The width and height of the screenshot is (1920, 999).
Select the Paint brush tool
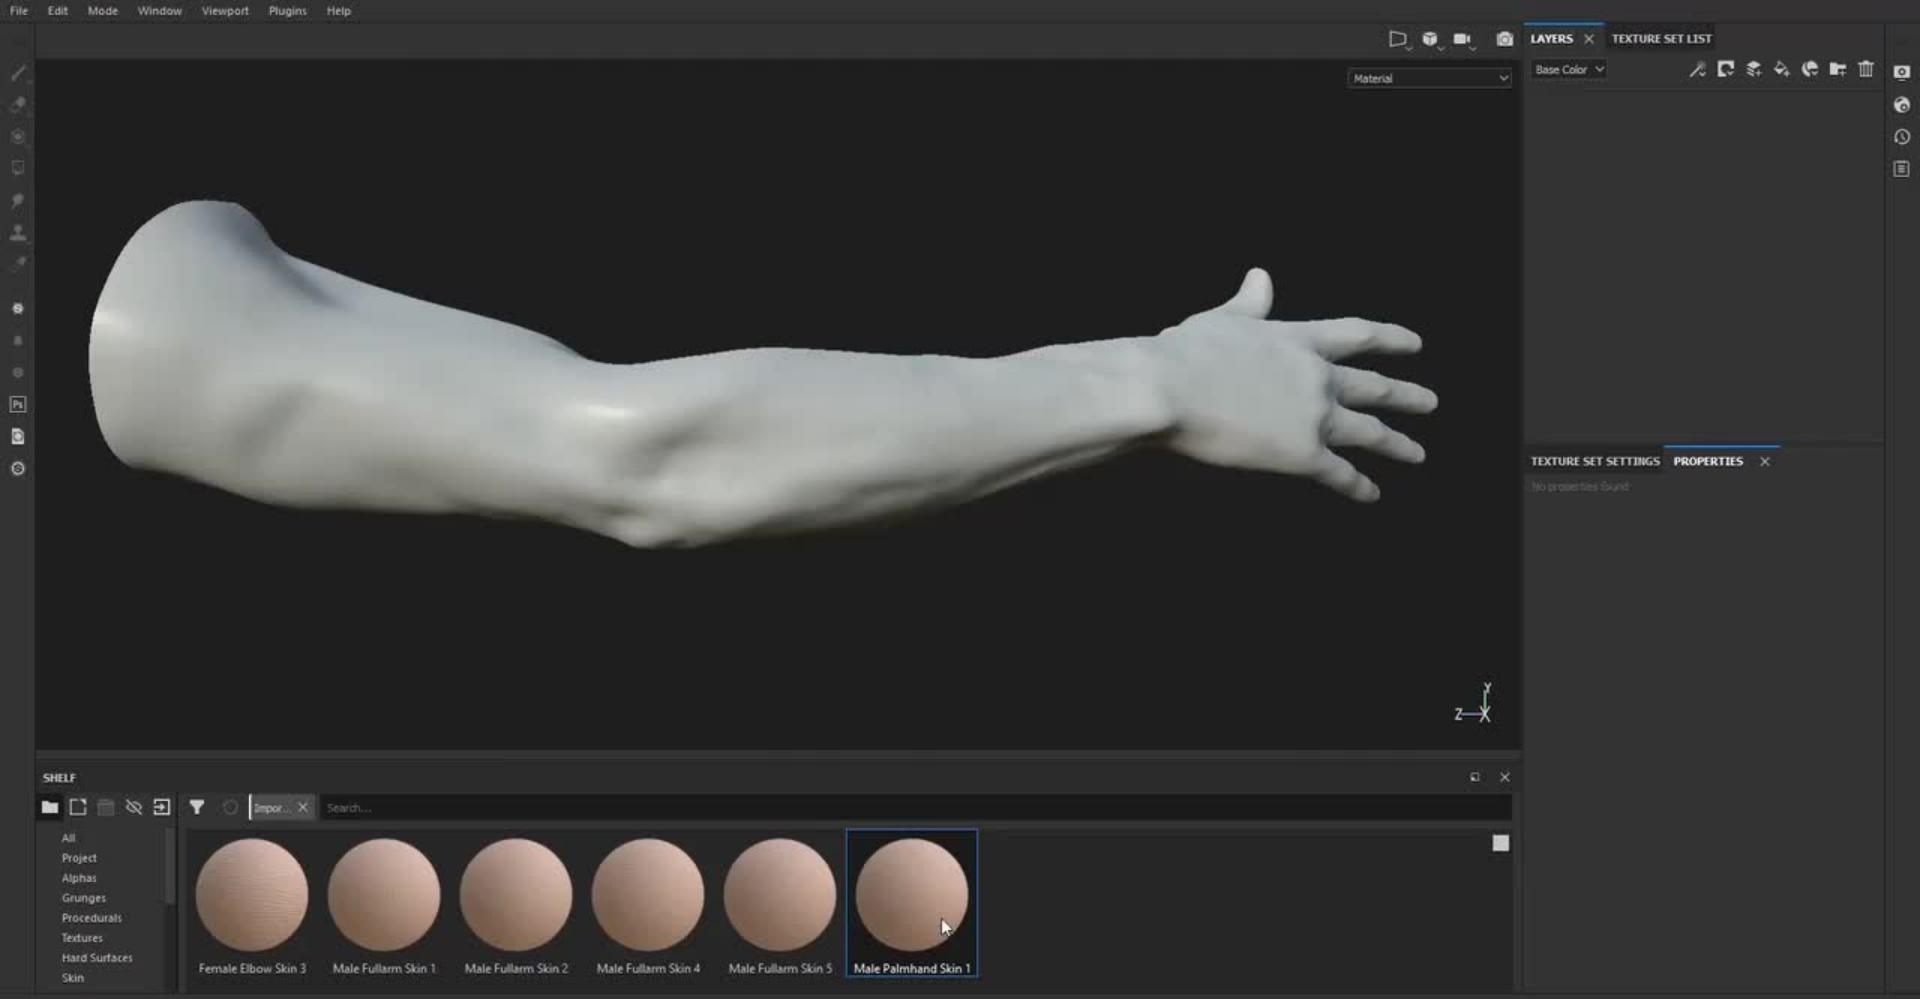pyautogui.click(x=18, y=72)
